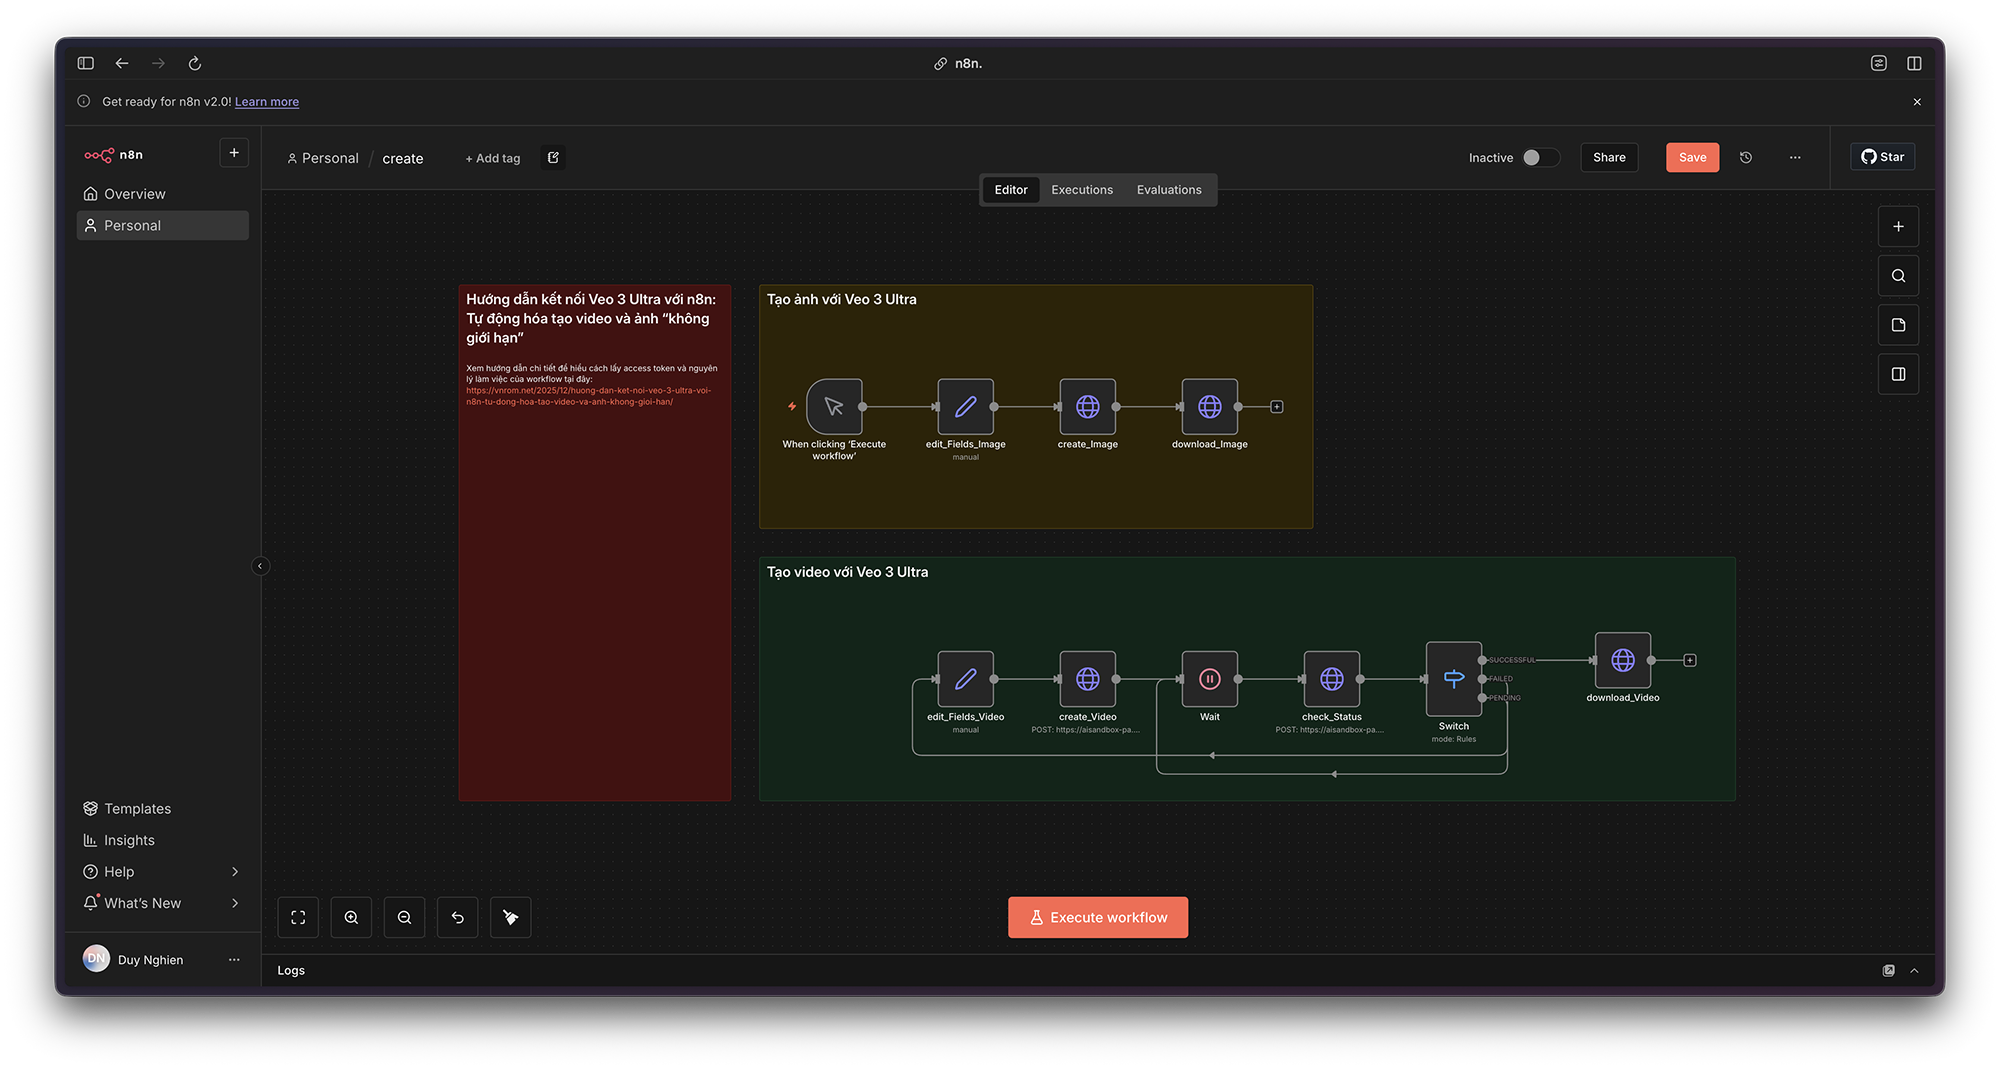Zoom out of the workflow canvas
The width and height of the screenshot is (2000, 1069).
(404, 917)
